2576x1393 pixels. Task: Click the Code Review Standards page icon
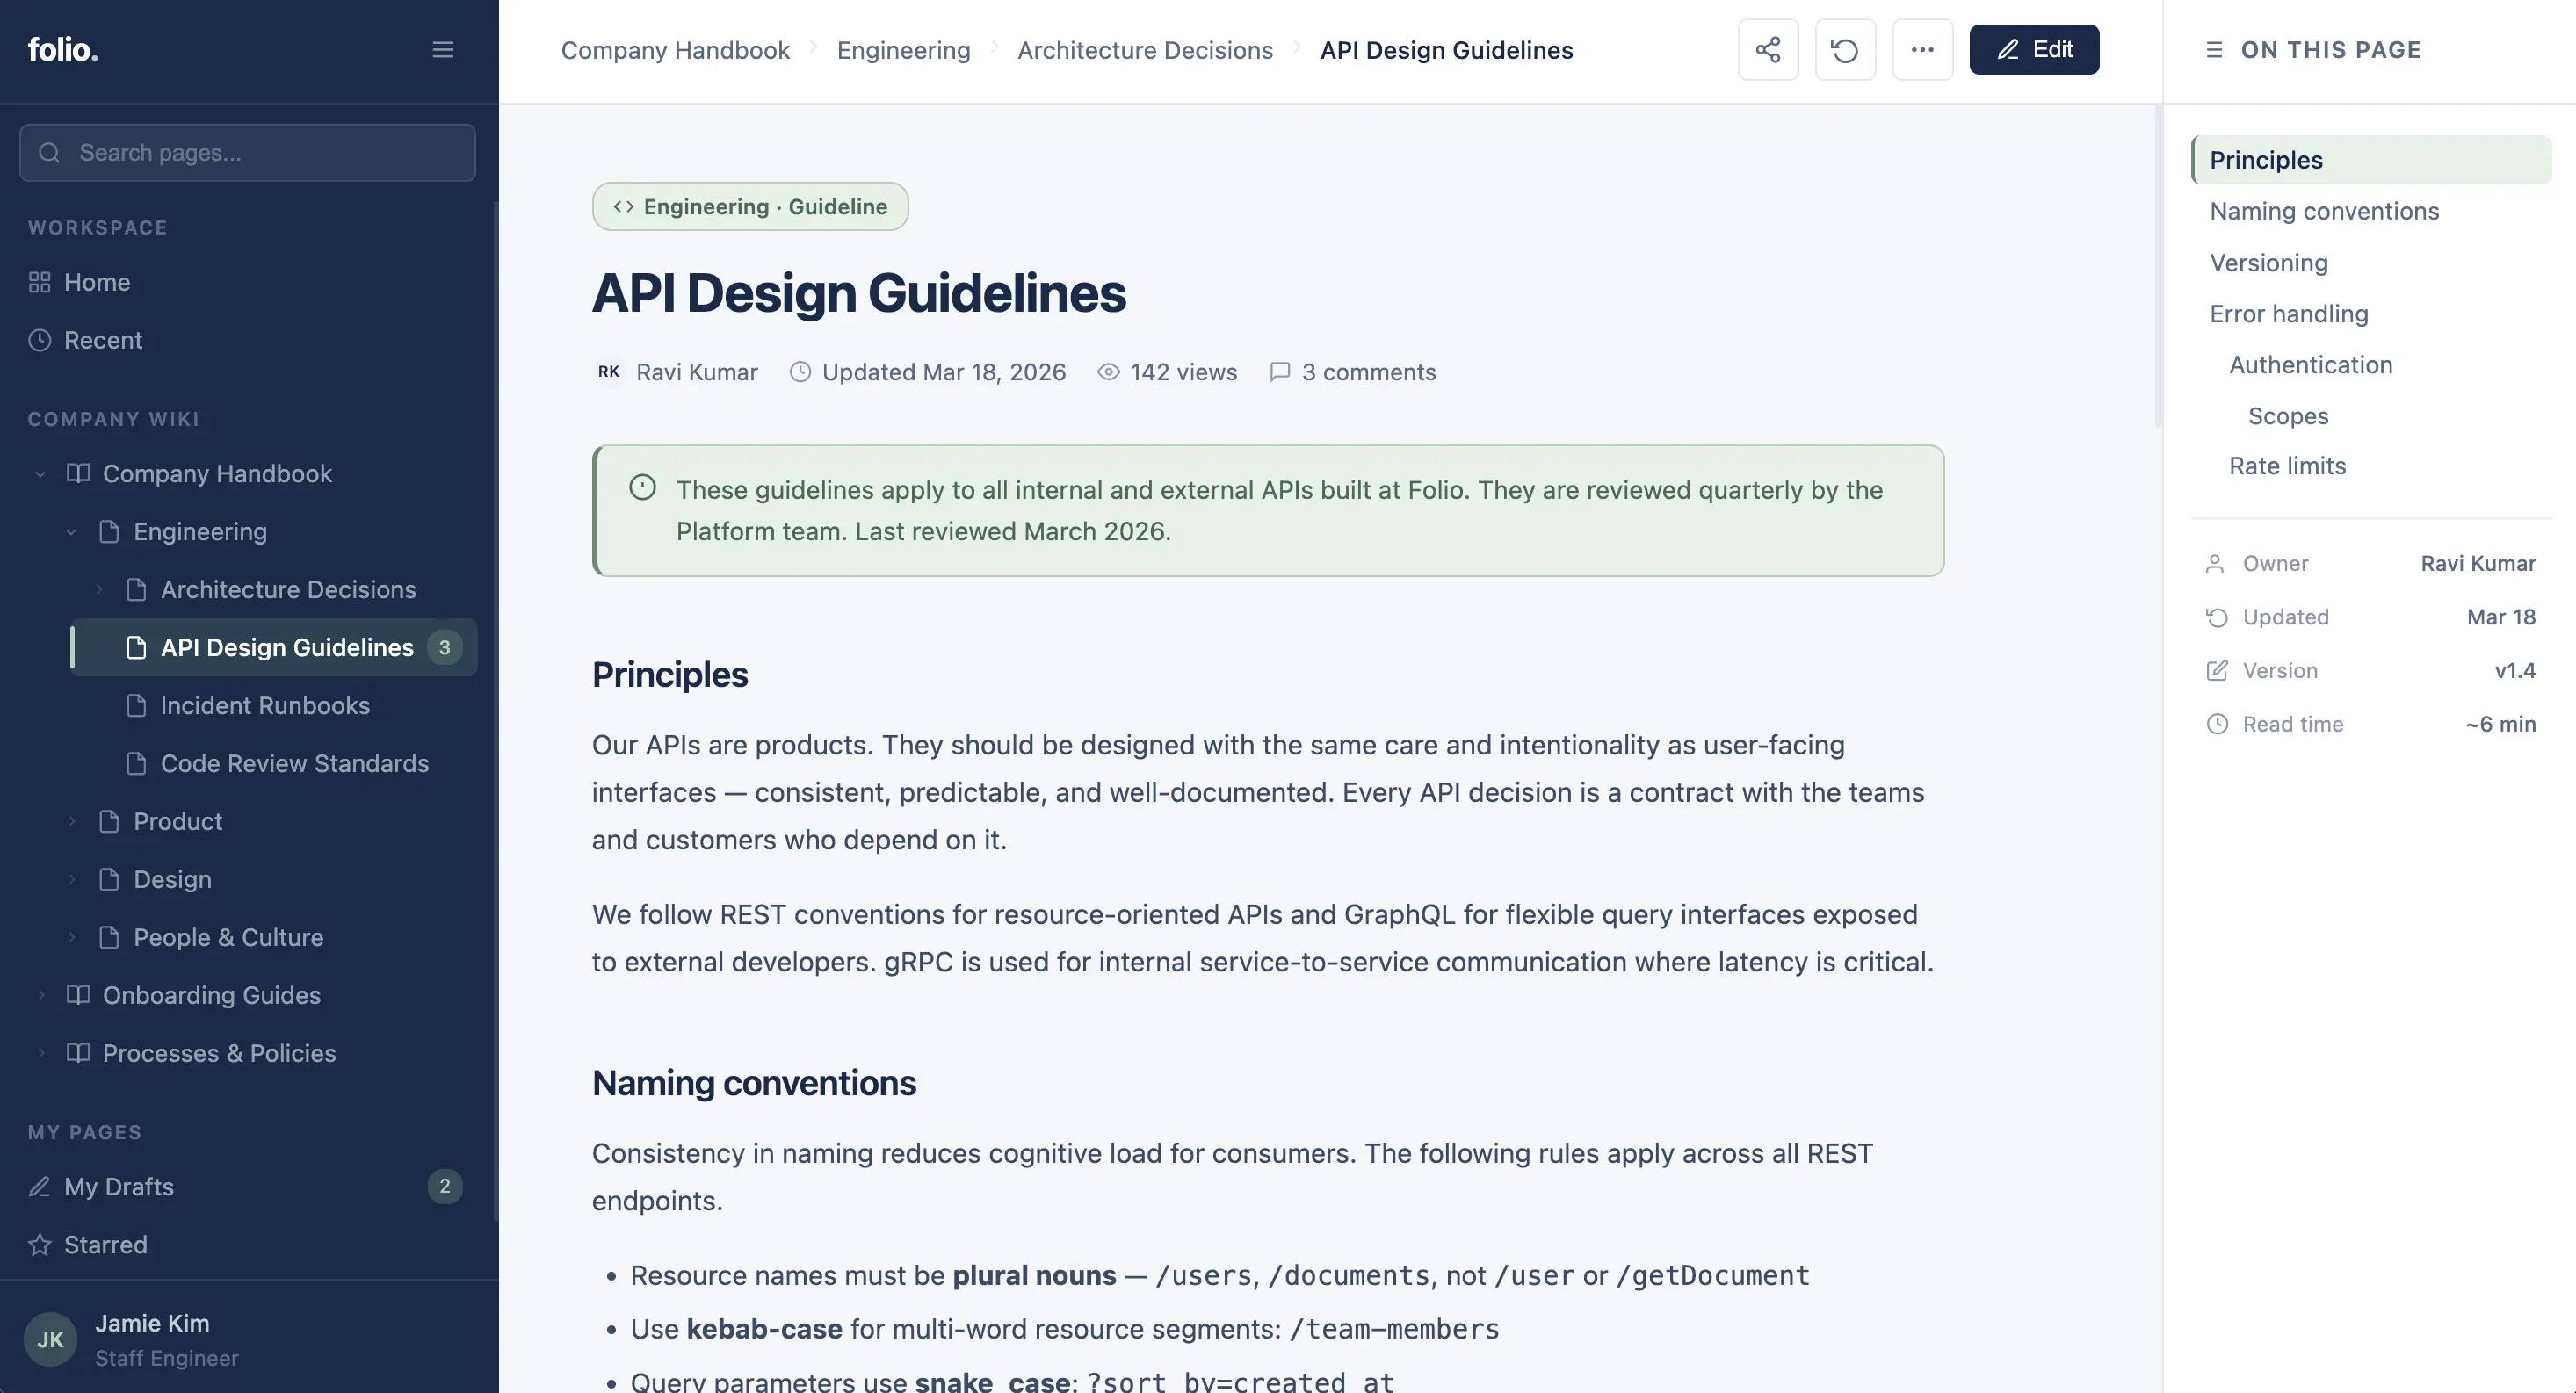pos(136,764)
